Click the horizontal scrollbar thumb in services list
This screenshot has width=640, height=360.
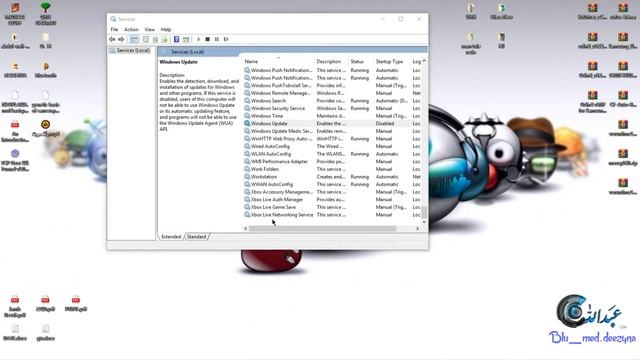click(322, 229)
